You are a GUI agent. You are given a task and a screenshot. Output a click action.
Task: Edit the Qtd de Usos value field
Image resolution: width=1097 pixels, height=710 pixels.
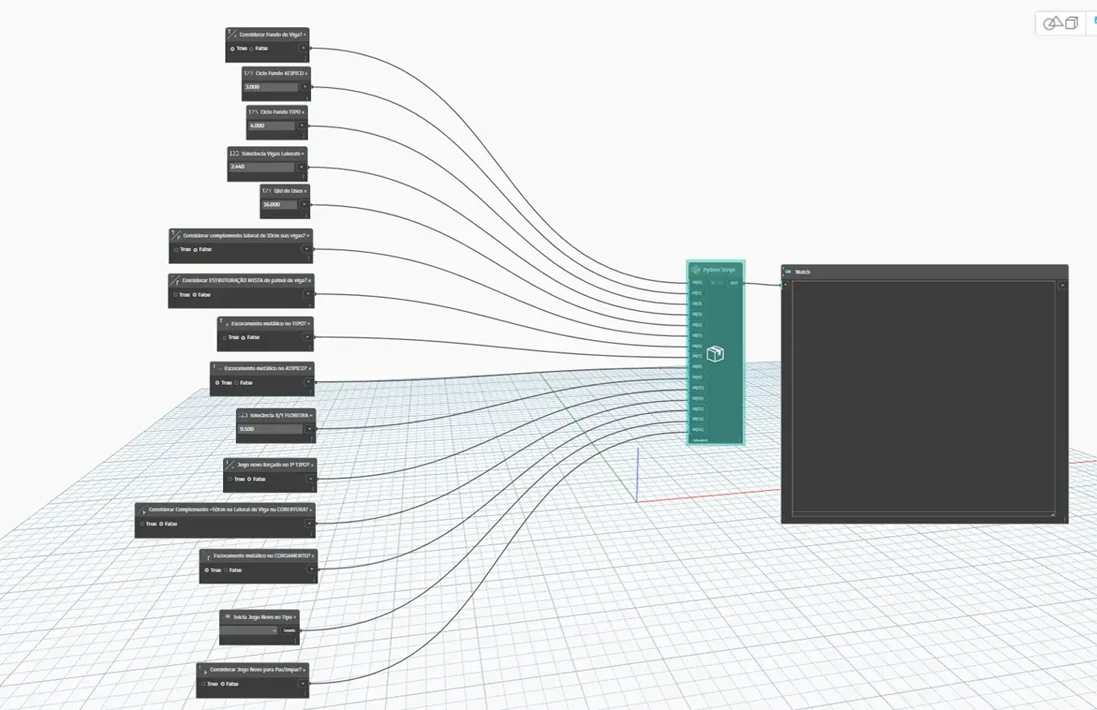pos(280,205)
